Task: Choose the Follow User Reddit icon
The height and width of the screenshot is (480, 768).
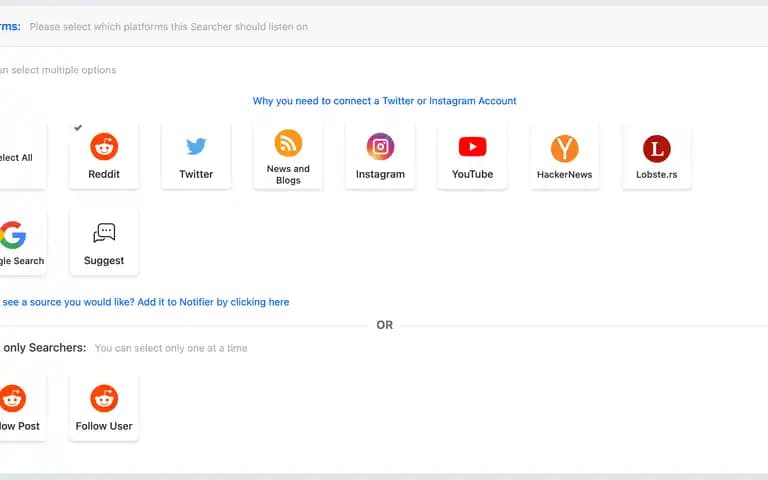Action: pyautogui.click(x=104, y=398)
